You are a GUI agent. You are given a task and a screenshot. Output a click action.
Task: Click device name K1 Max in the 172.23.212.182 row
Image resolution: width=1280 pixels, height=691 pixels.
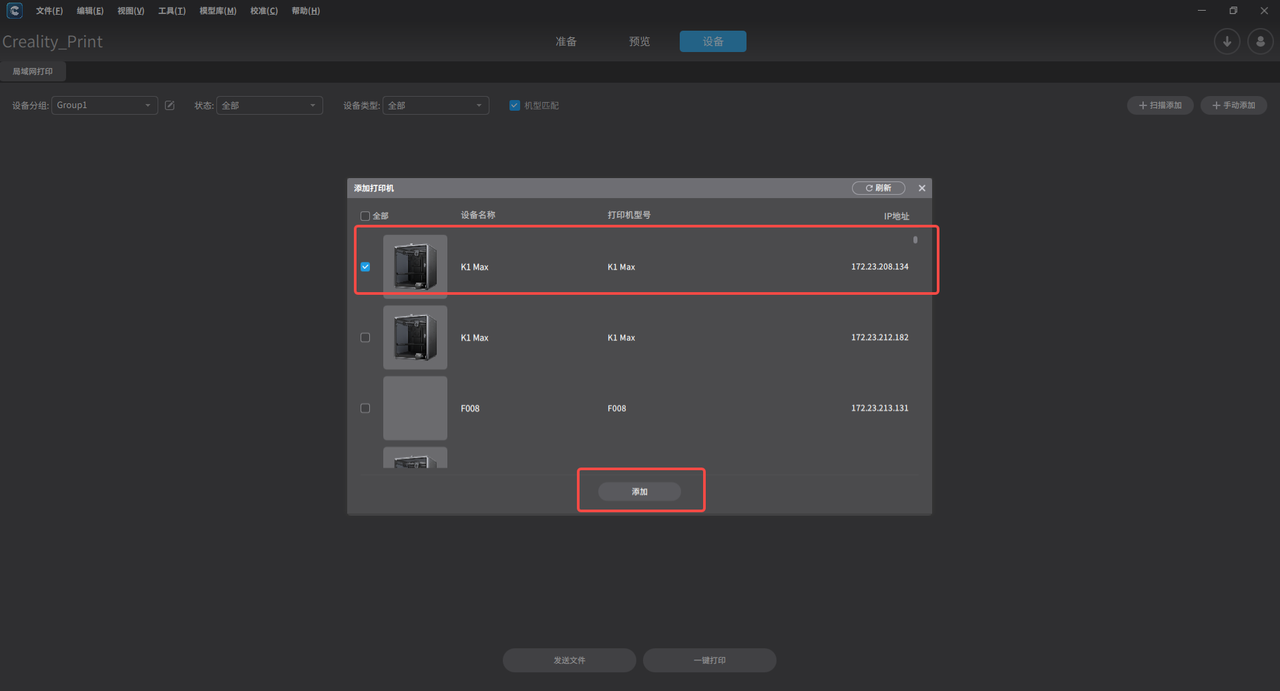click(475, 338)
